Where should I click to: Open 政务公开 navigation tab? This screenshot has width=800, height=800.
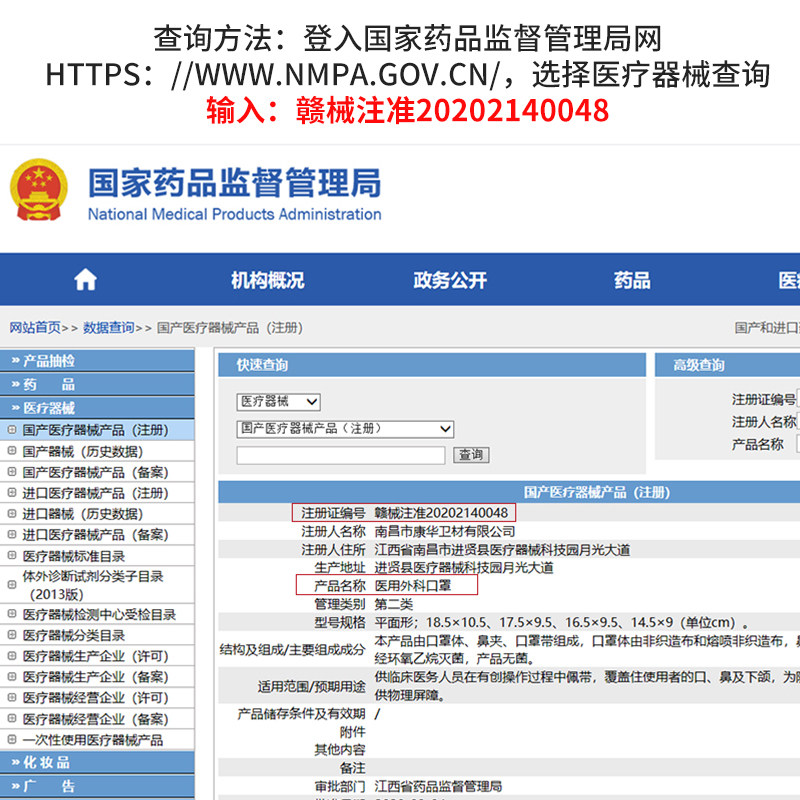coord(449,280)
